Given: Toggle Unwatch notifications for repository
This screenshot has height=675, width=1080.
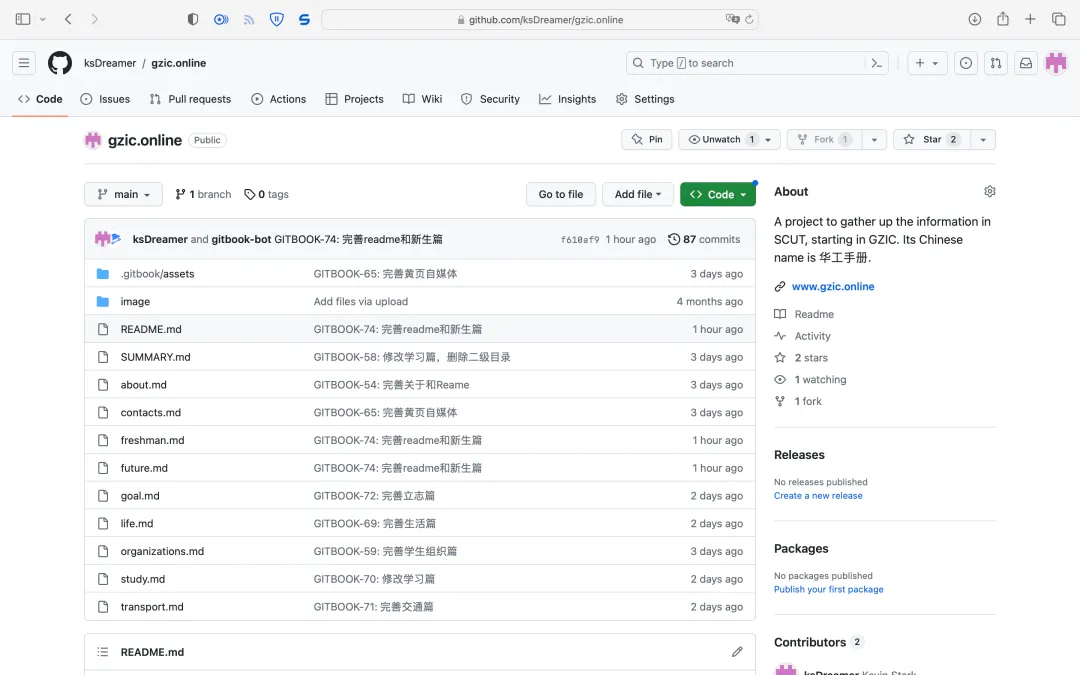Looking at the screenshot, I should [721, 140].
